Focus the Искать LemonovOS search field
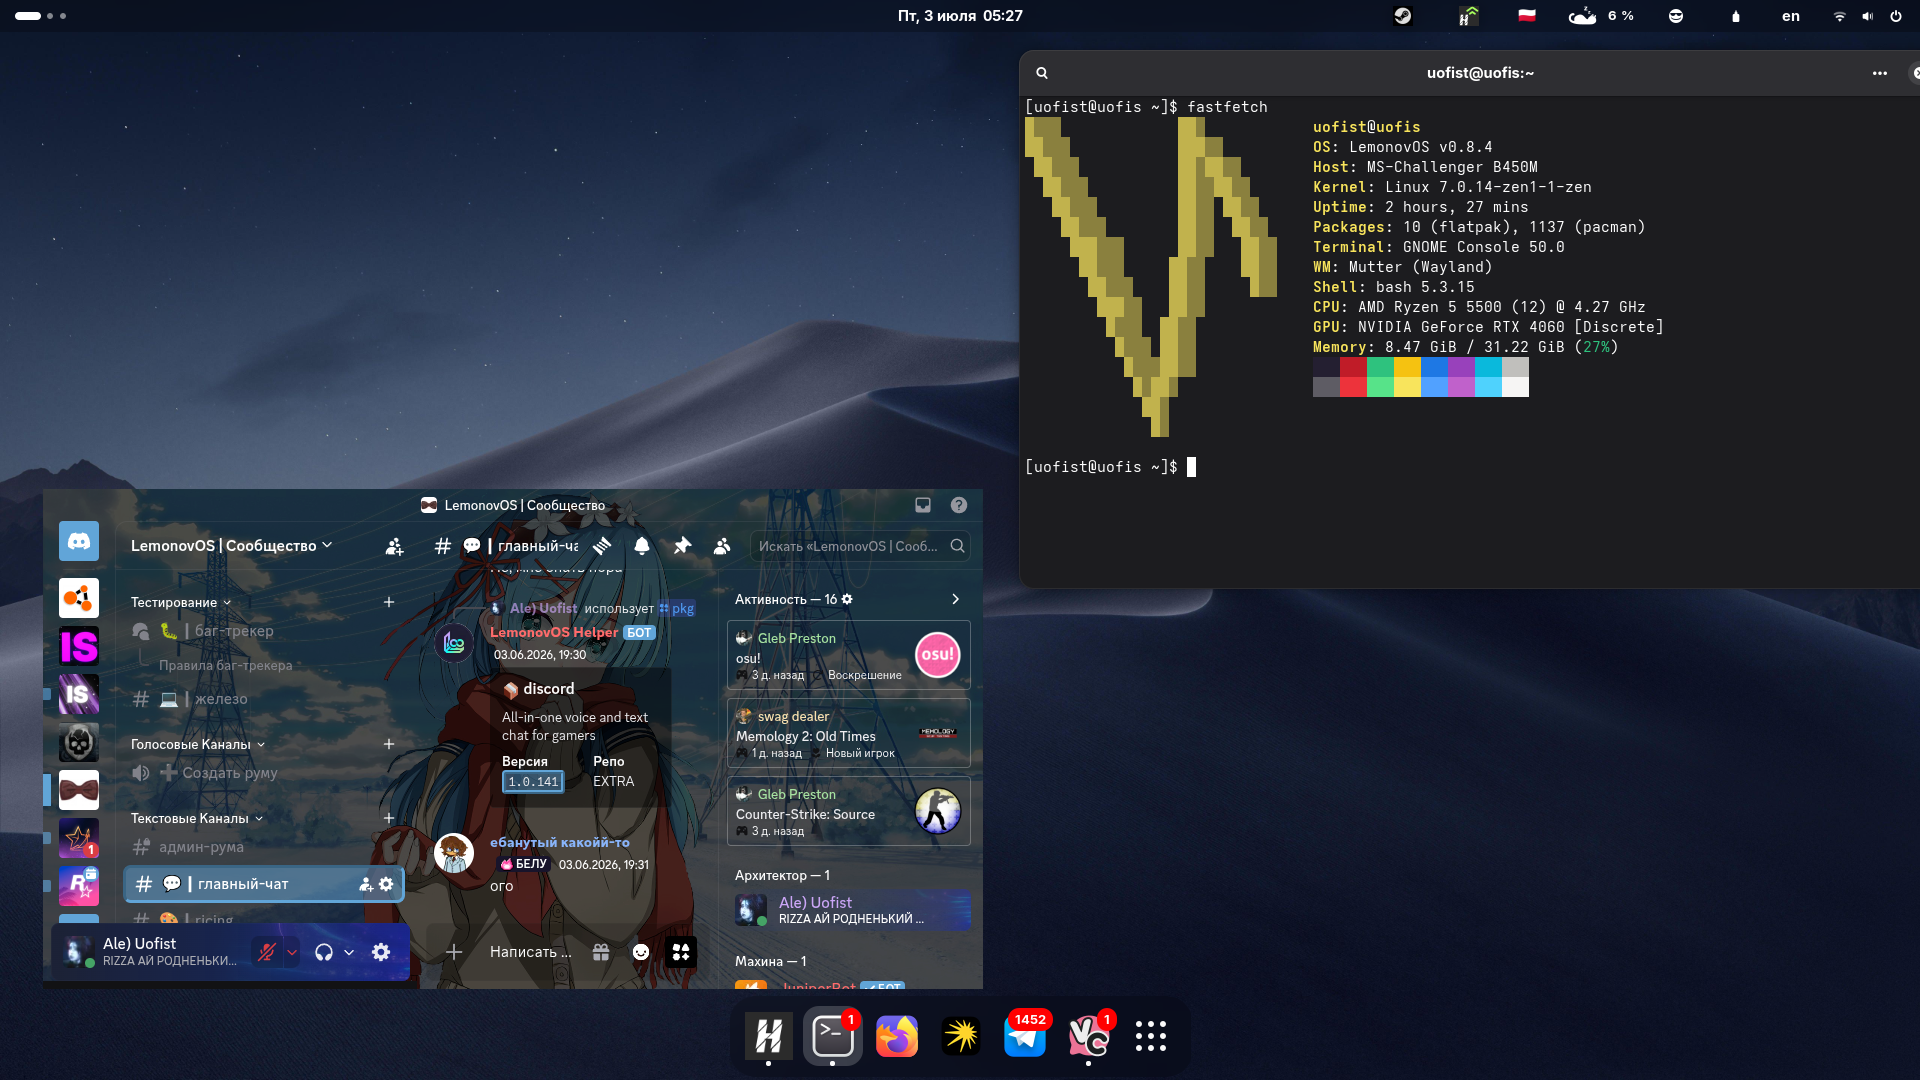The height and width of the screenshot is (1080, 1920). [860, 546]
